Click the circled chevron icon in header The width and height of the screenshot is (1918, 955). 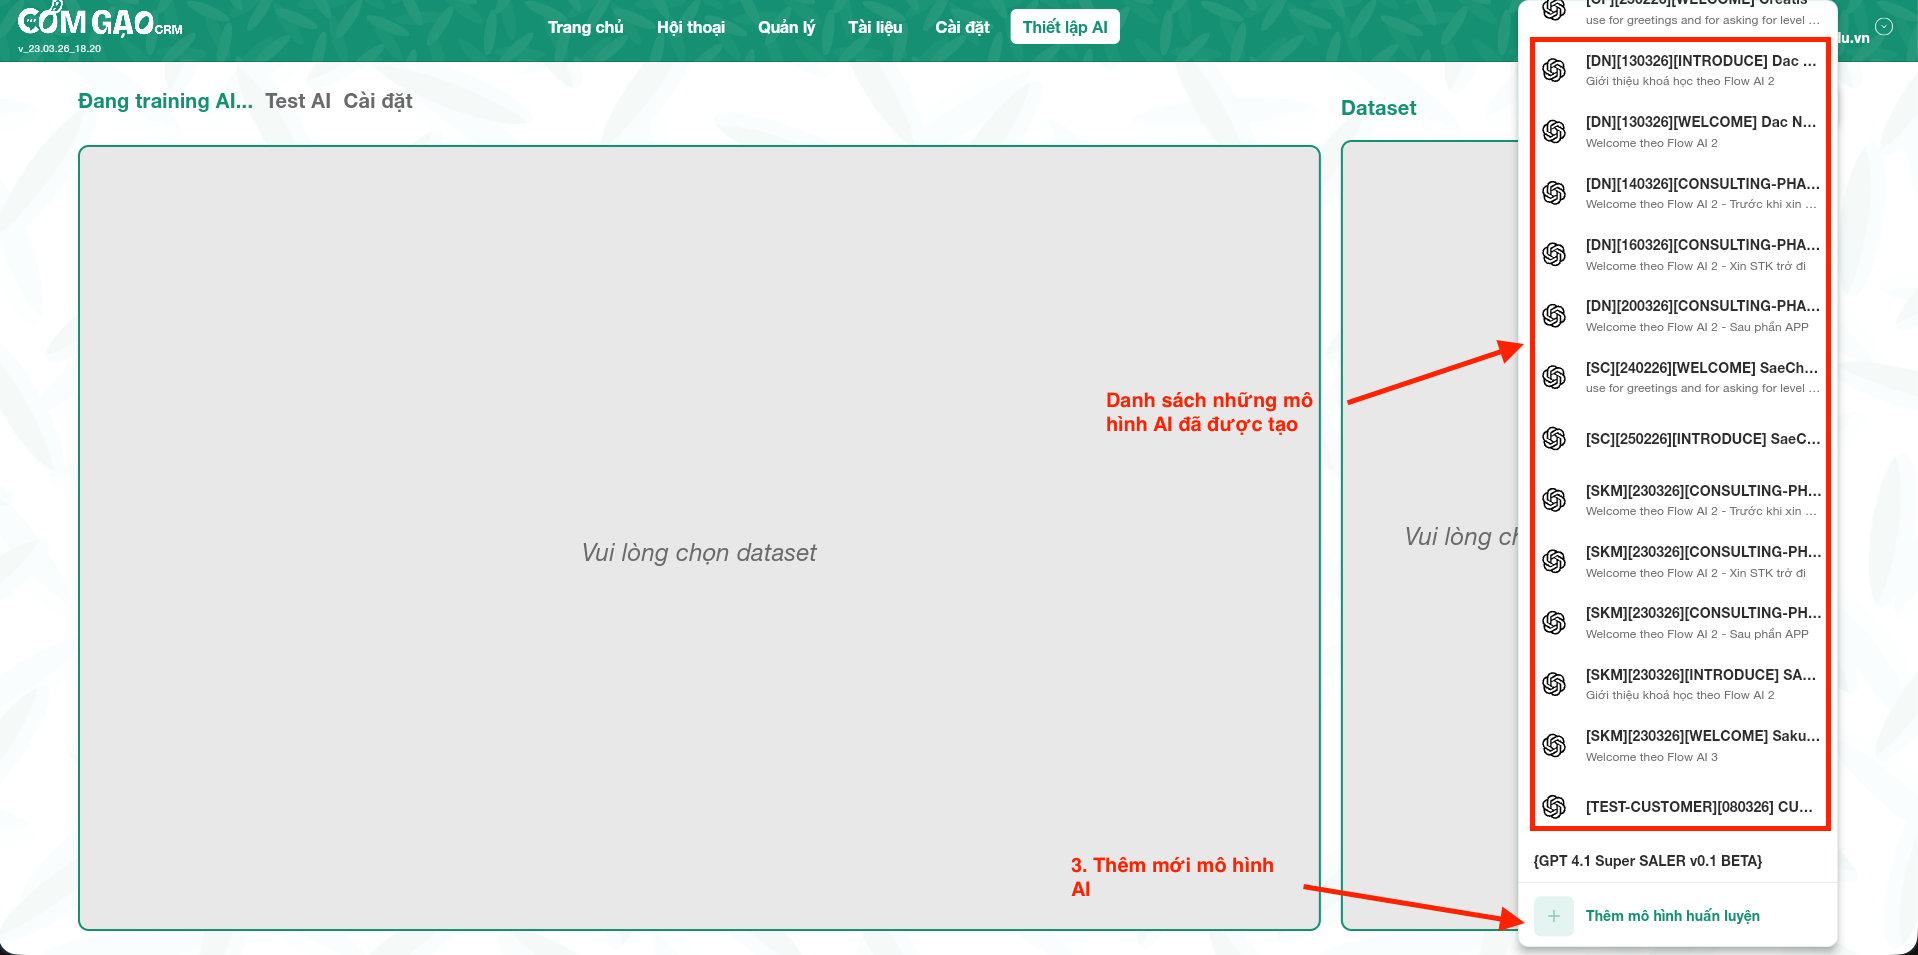(1884, 27)
